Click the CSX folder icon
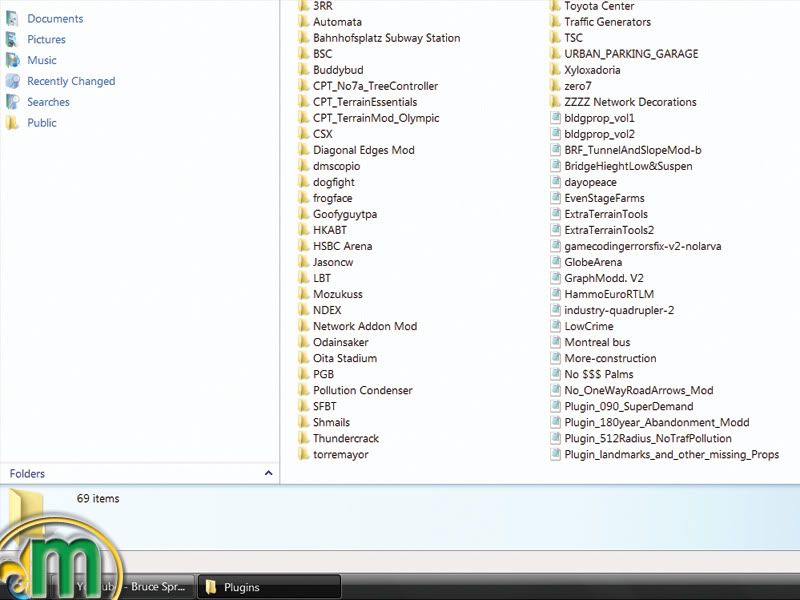Screen dimensions: 800x600 click(x=304, y=134)
